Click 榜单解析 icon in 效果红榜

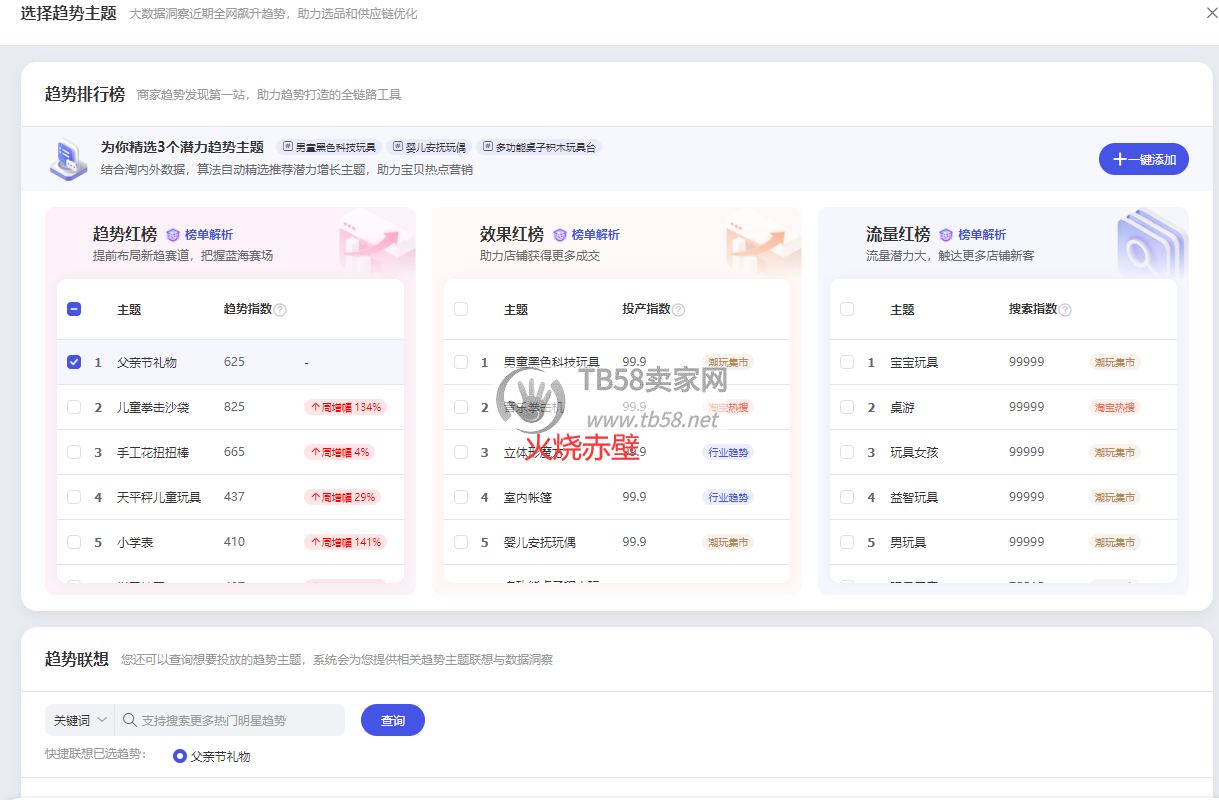(x=560, y=235)
